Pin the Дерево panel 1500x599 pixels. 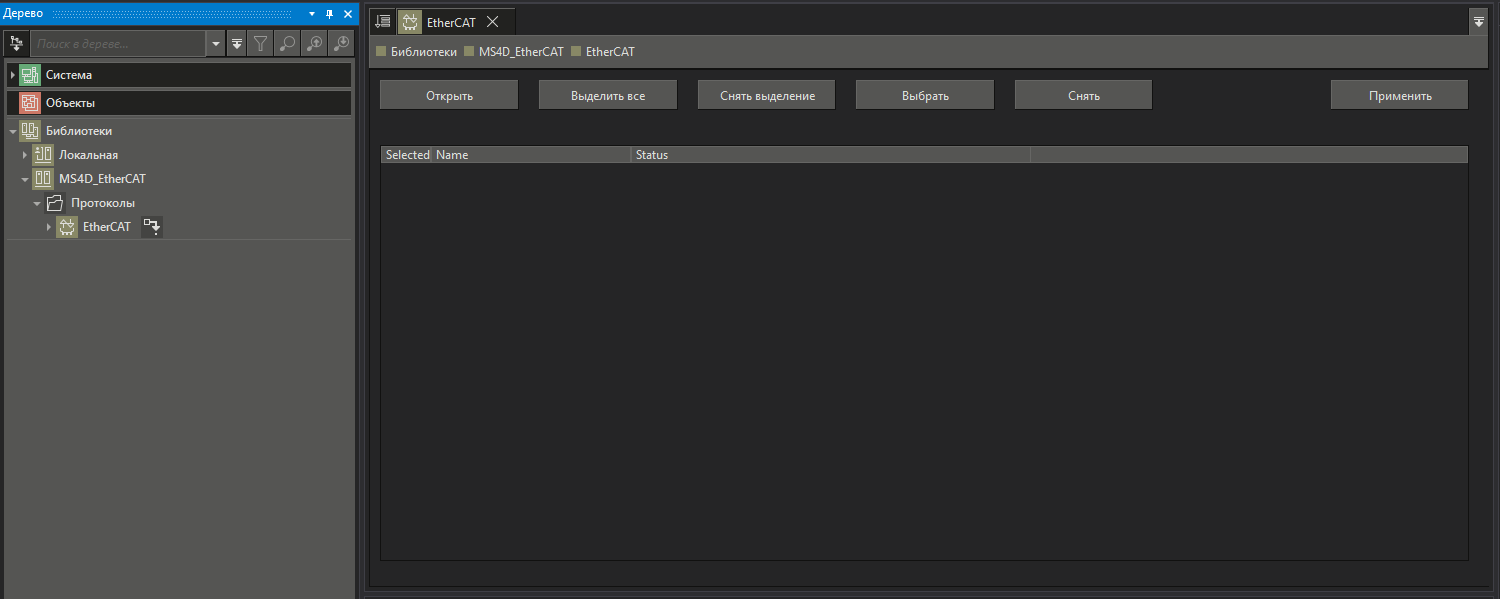pyautogui.click(x=330, y=14)
